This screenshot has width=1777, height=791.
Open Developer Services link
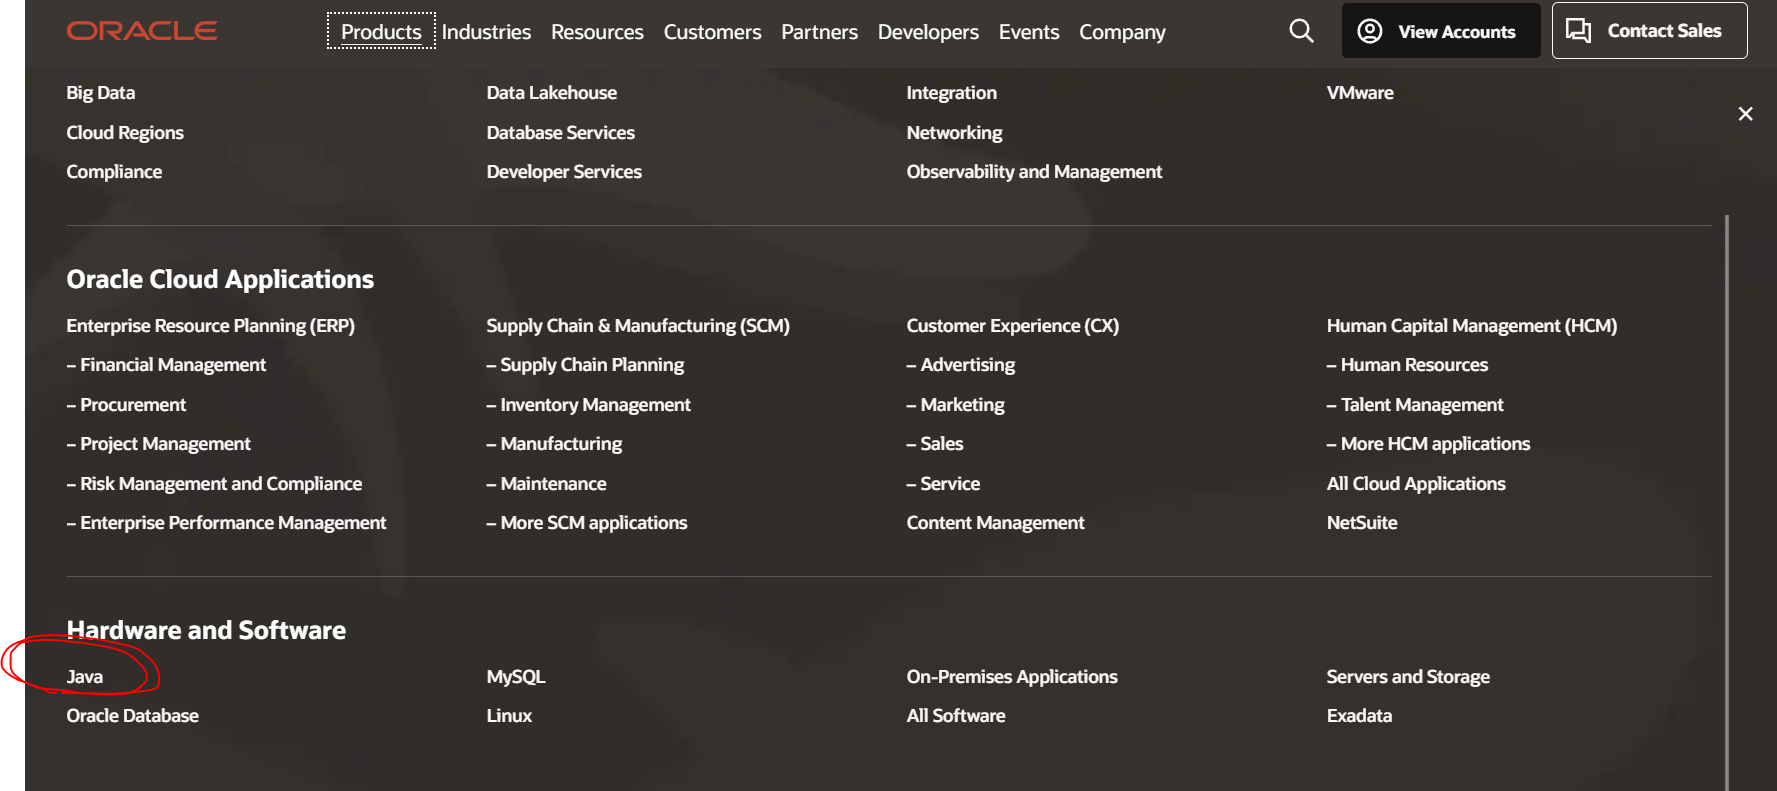pos(564,172)
